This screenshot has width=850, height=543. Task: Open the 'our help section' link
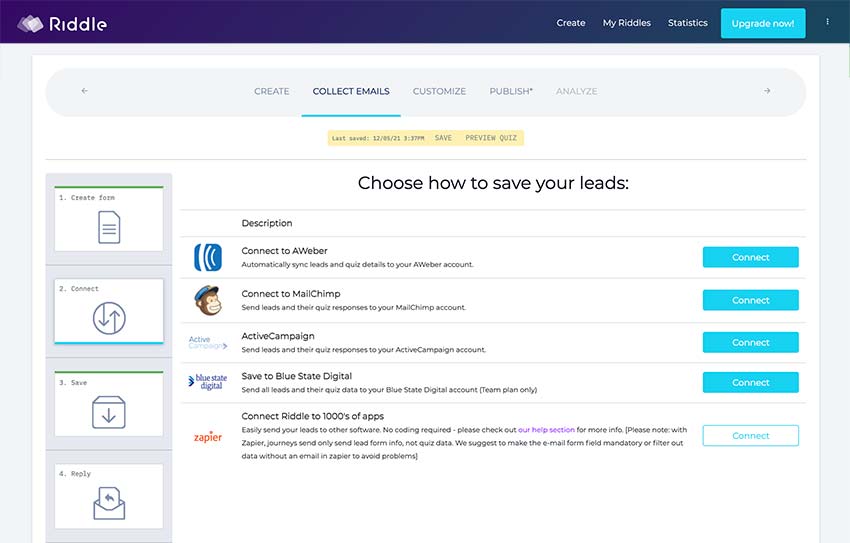click(546, 430)
